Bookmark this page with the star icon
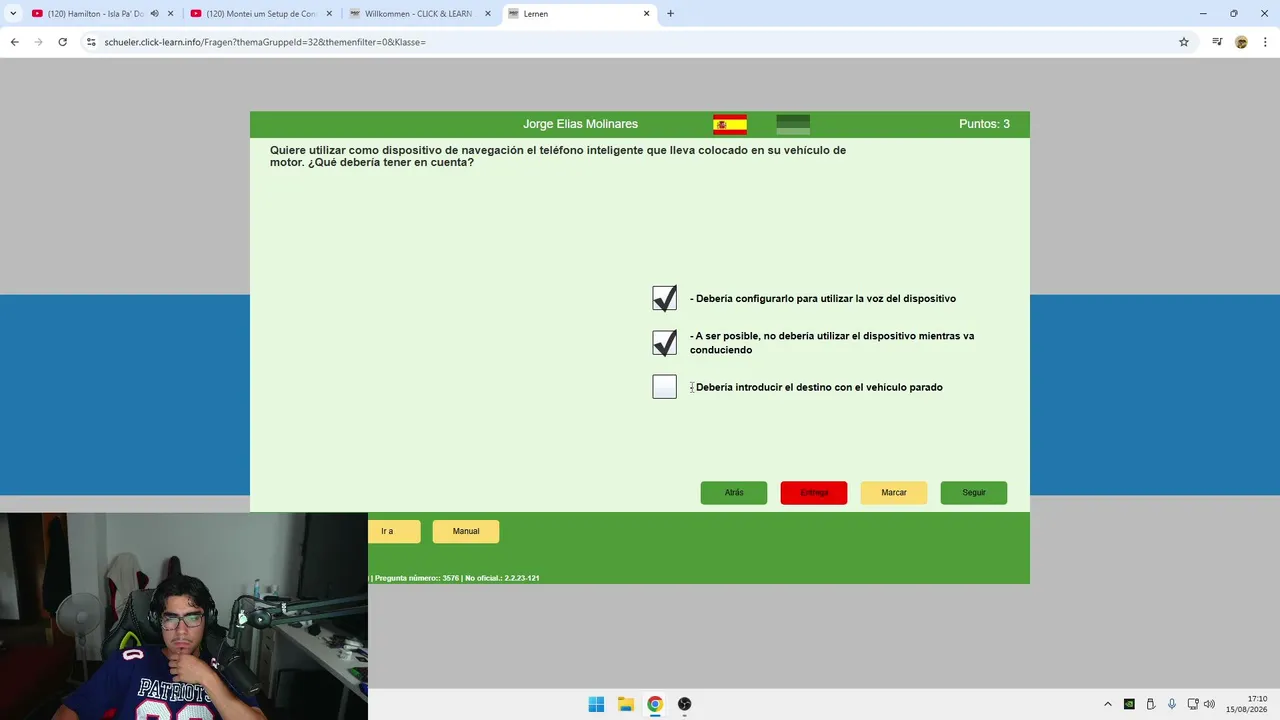Image resolution: width=1280 pixels, height=720 pixels. pyautogui.click(x=1184, y=42)
